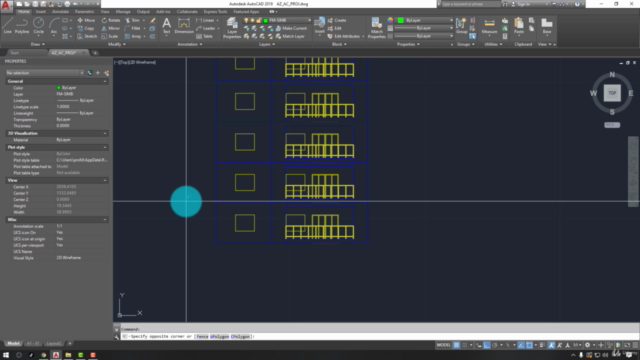Click Match Layer button
Image resolution: width=640 pixels, height=360 pixels.
click(290, 36)
